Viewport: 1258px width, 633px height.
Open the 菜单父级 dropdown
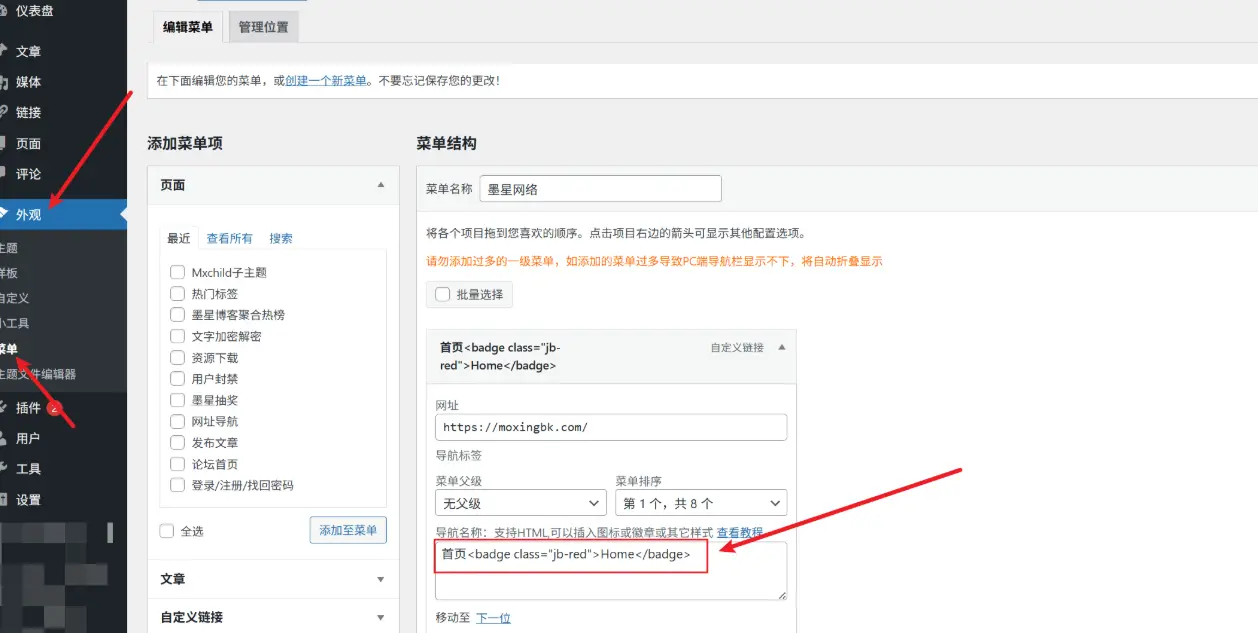point(519,502)
